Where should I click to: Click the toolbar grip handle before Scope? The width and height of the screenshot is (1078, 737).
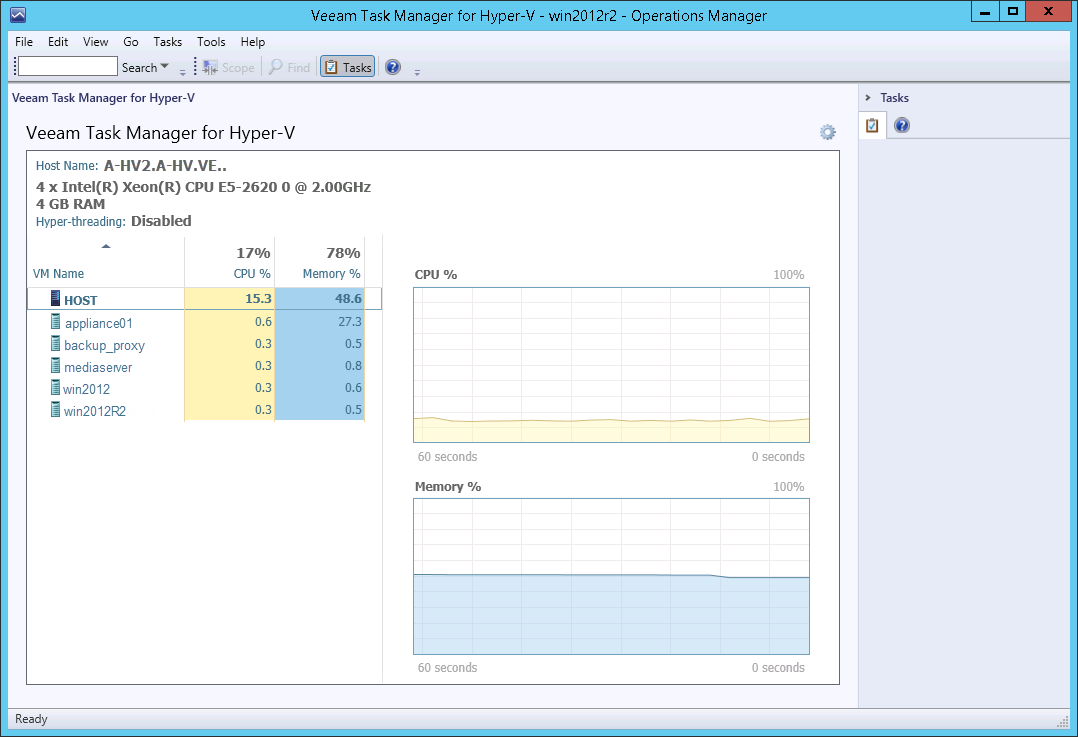click(195, 67)
